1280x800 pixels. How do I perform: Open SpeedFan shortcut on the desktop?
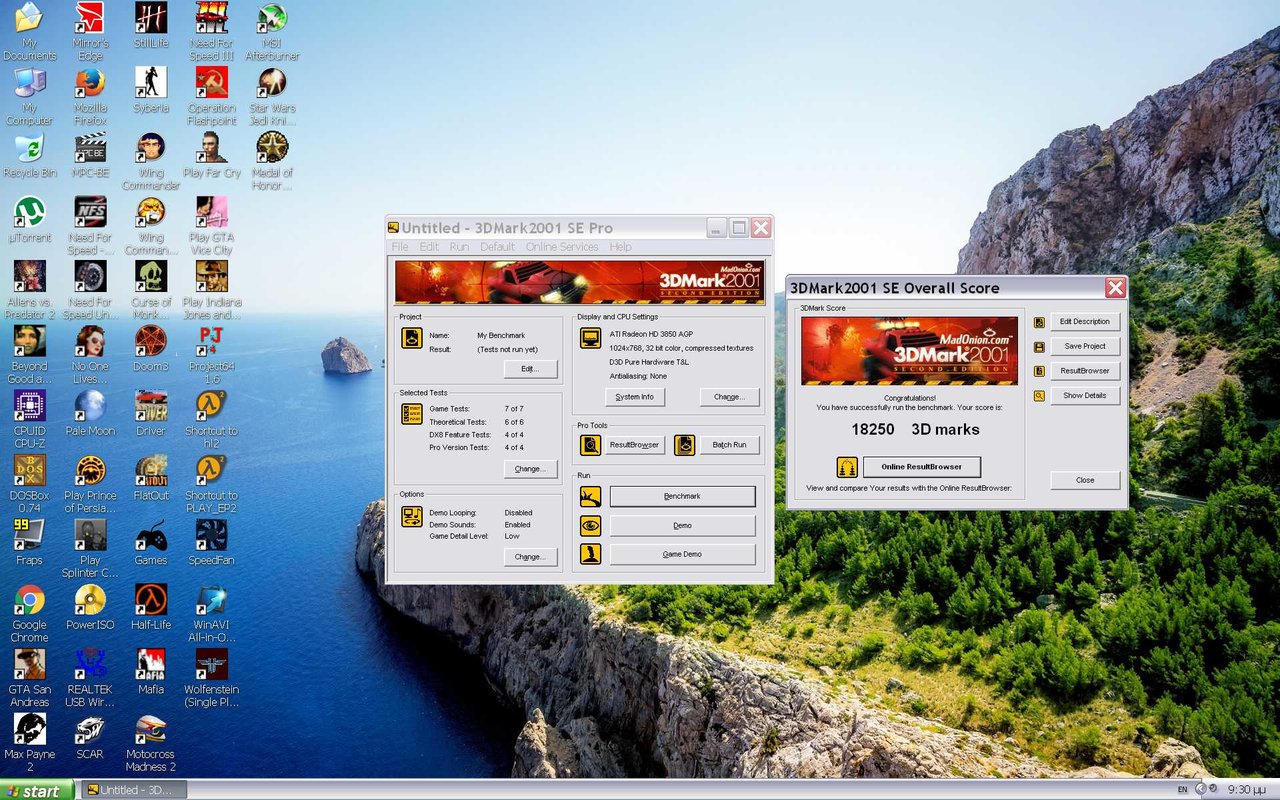pos(211,541)
